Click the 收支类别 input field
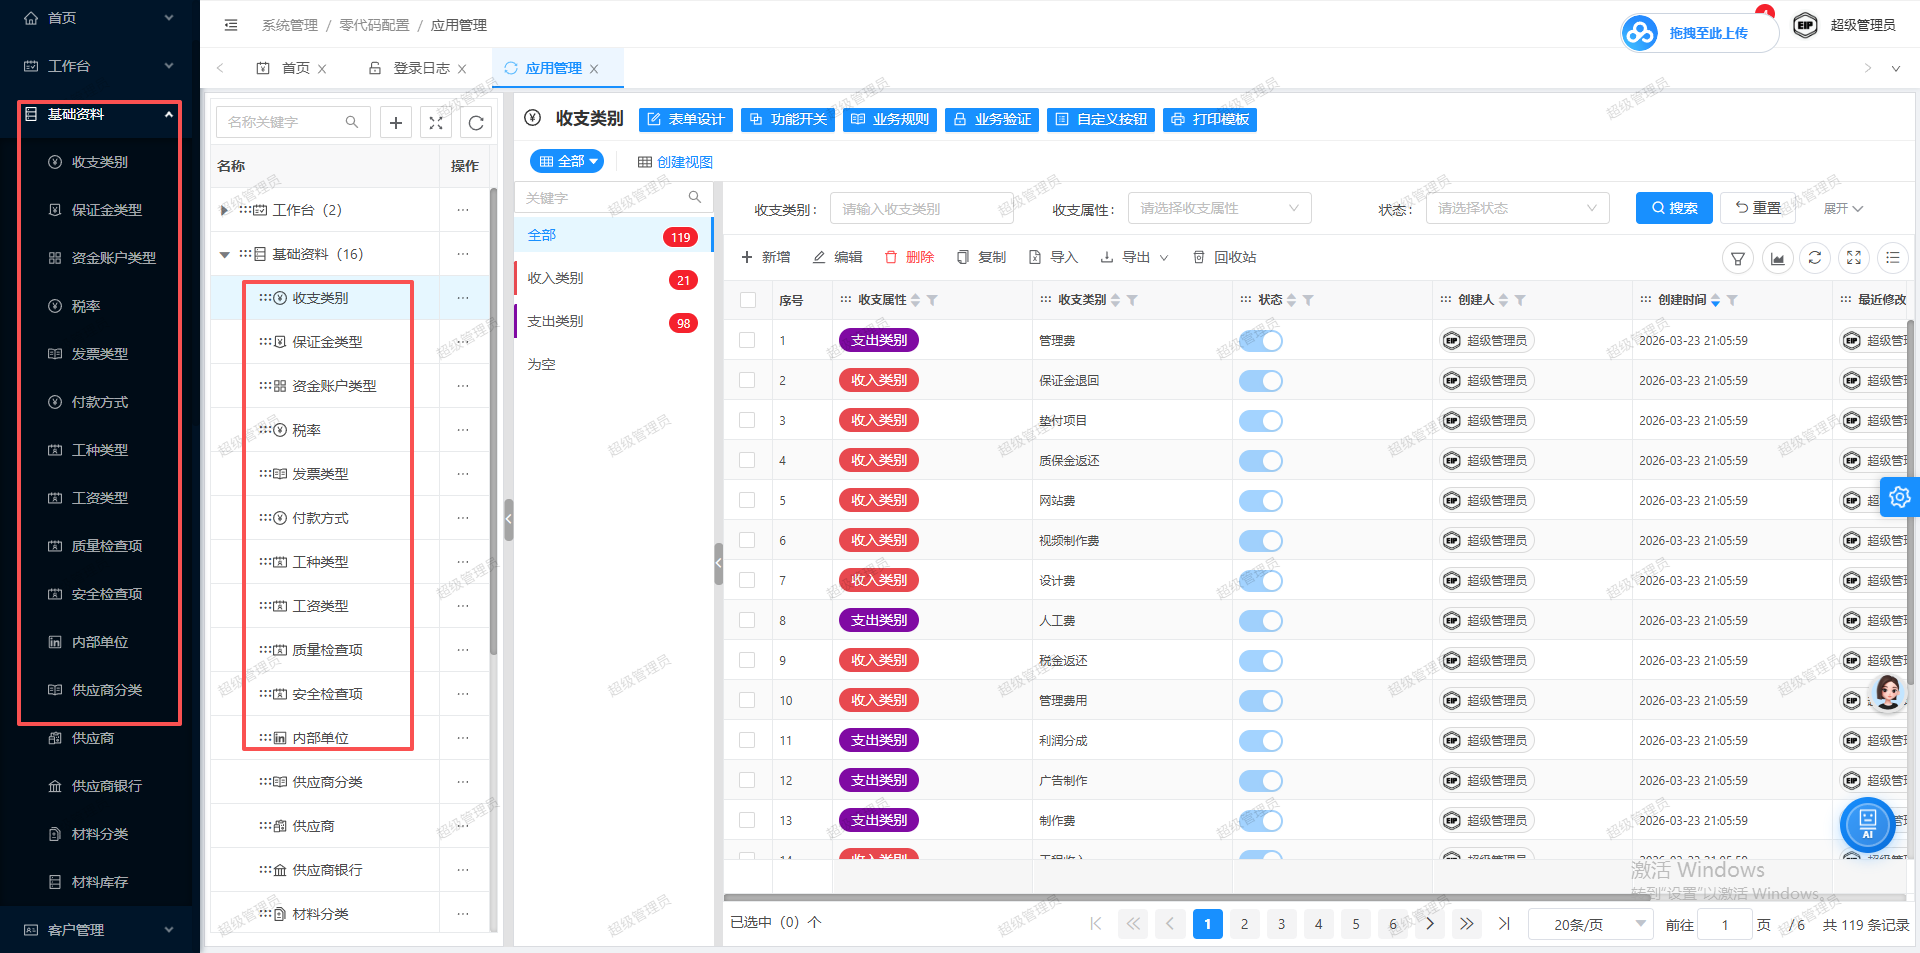This screenshot has width=1920, height=953. click(921, 208)
